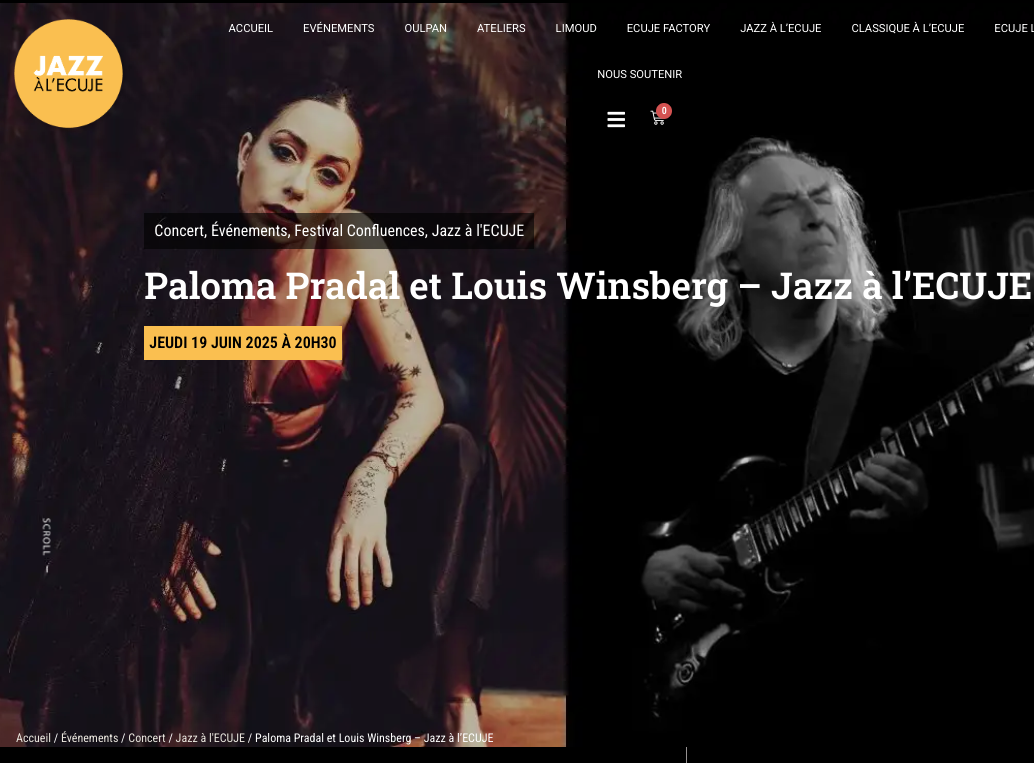Navigate to LIMOUD in the top menu
This screenshot has width=1034, height=763.
click(x=576, y=28)
